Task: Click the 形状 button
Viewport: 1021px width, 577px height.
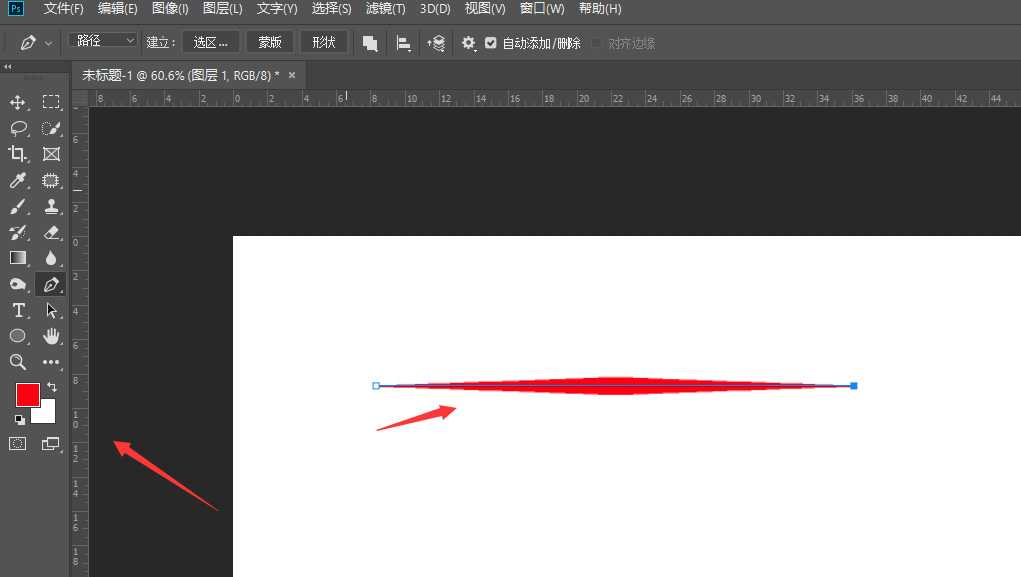Action: 323,42
